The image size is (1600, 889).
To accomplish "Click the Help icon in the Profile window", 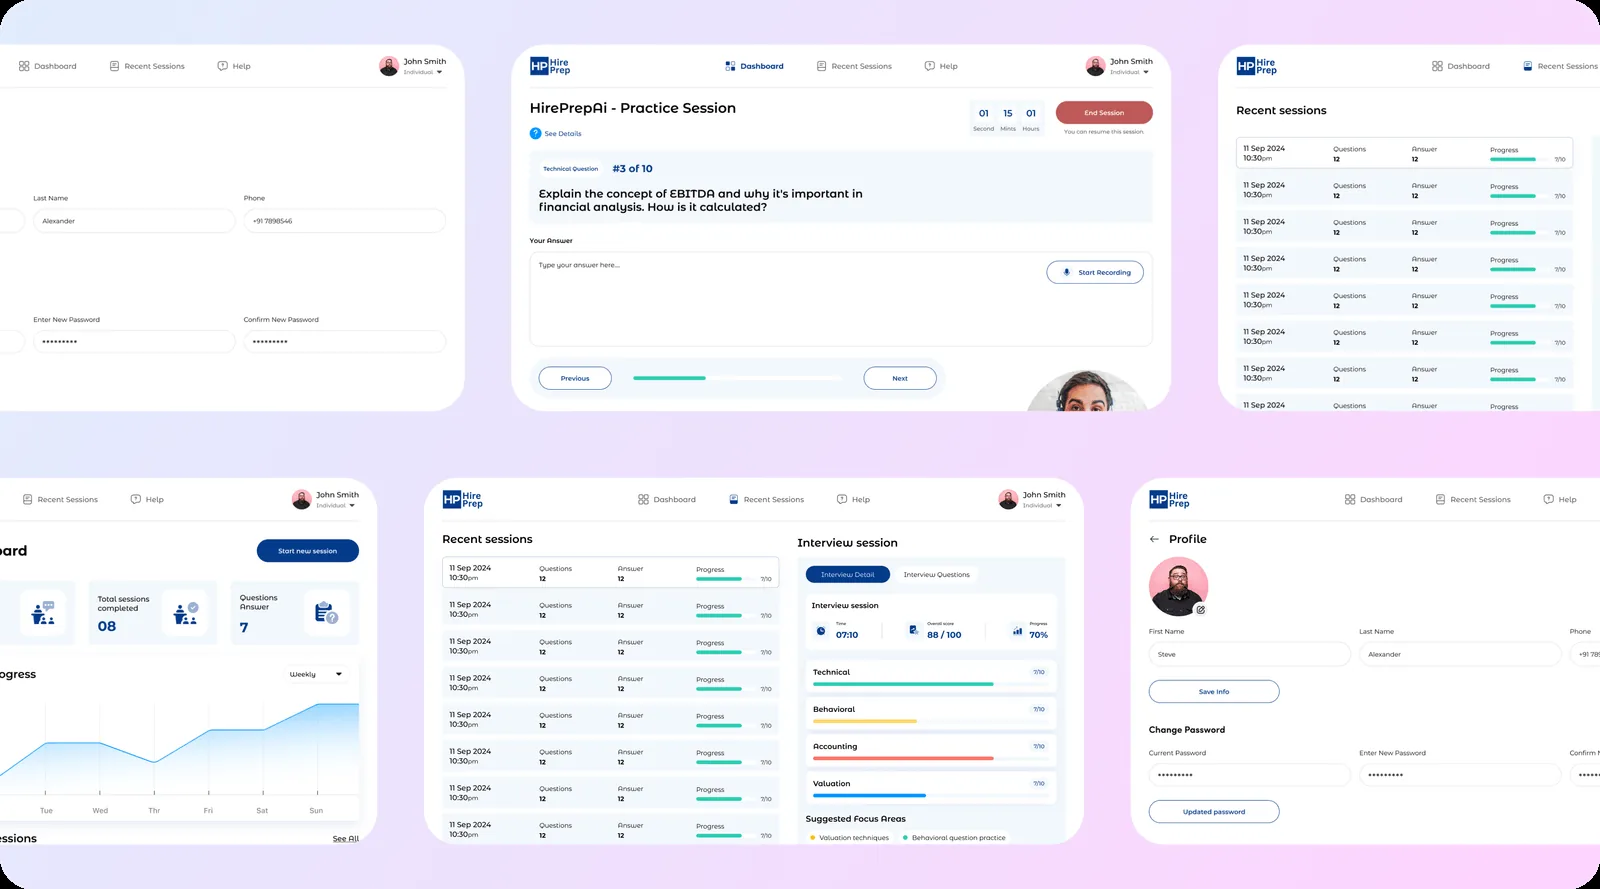I will point(1548,499).
